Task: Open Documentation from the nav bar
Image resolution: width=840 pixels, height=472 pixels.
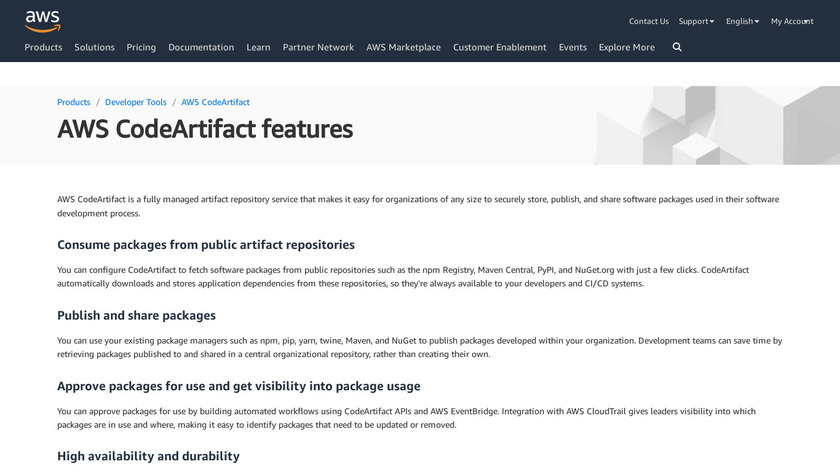Action: pos(201,47)
